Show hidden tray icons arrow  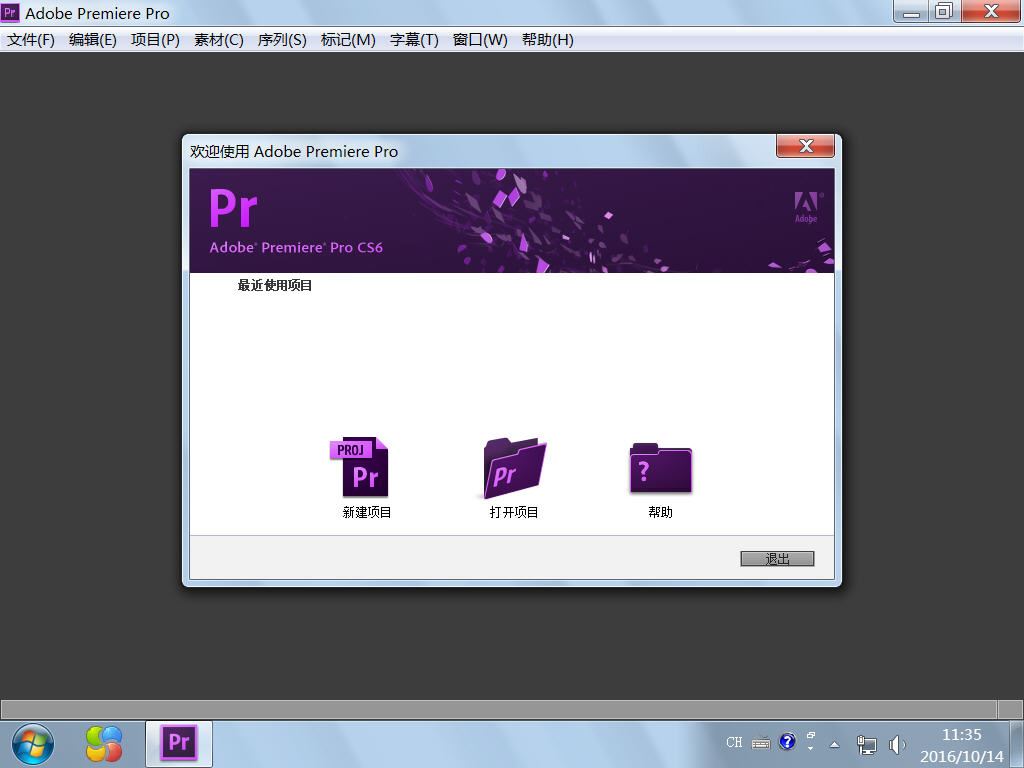835,744
